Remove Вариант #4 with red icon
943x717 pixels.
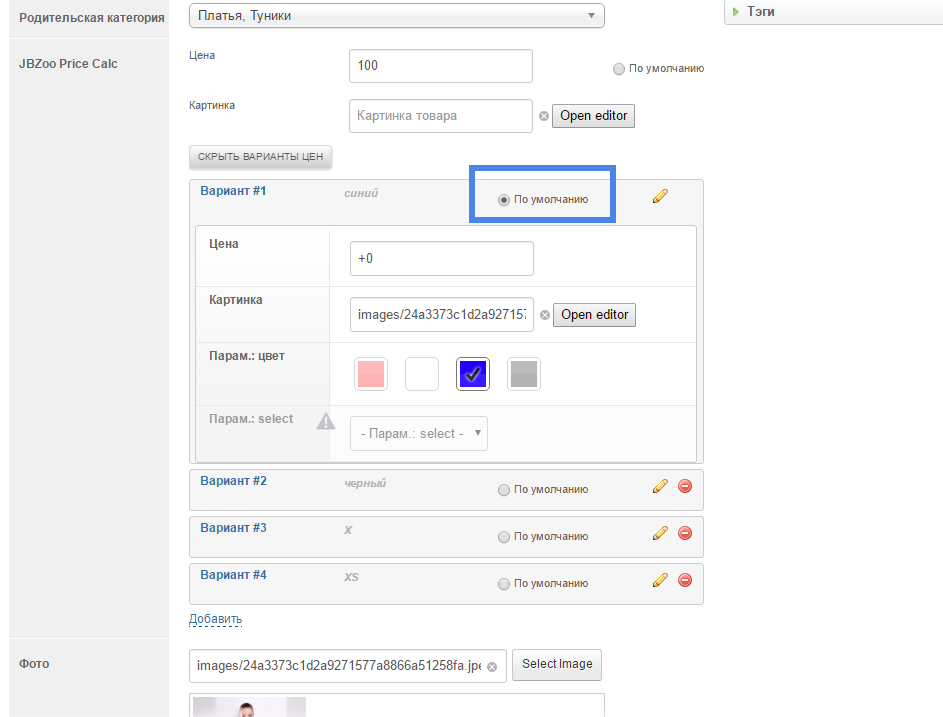point(685,580)
